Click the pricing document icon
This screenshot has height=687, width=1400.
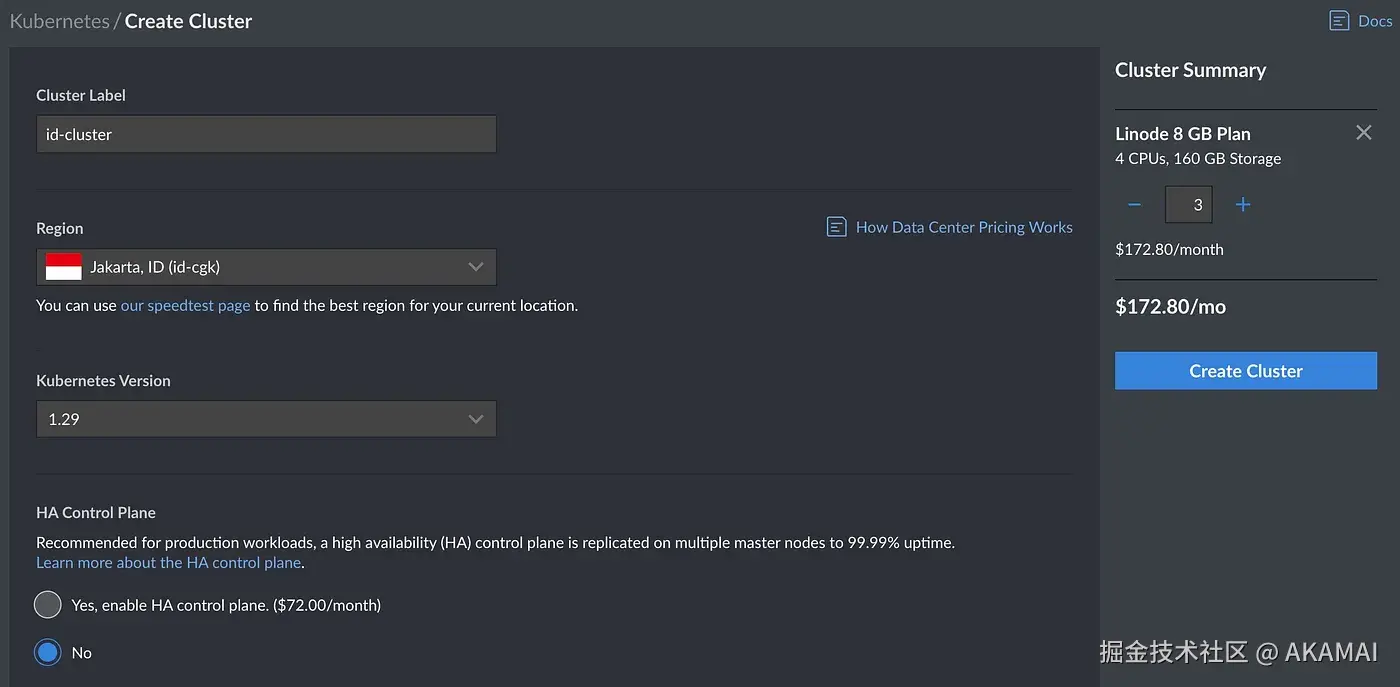click(x=837, y=227)
